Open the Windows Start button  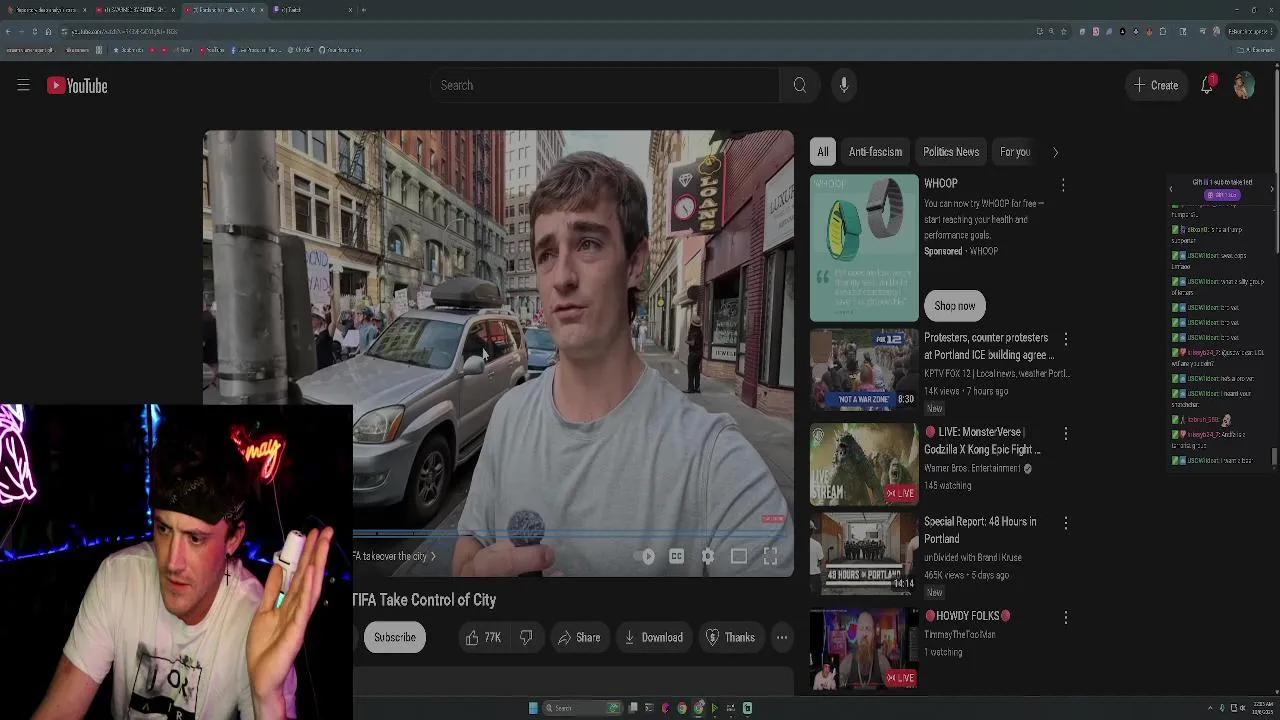533,708
